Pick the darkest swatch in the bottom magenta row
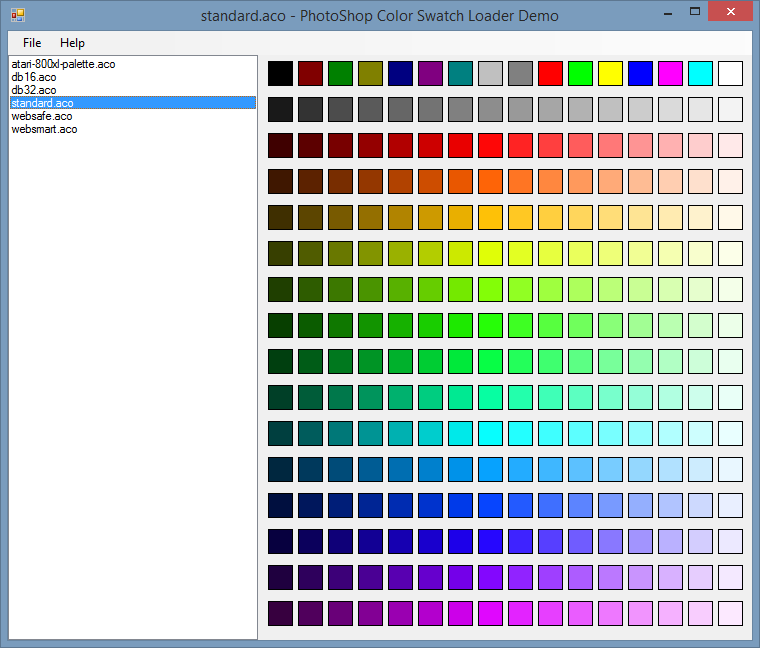The image size is (760, 648). (x=280, y=613)
